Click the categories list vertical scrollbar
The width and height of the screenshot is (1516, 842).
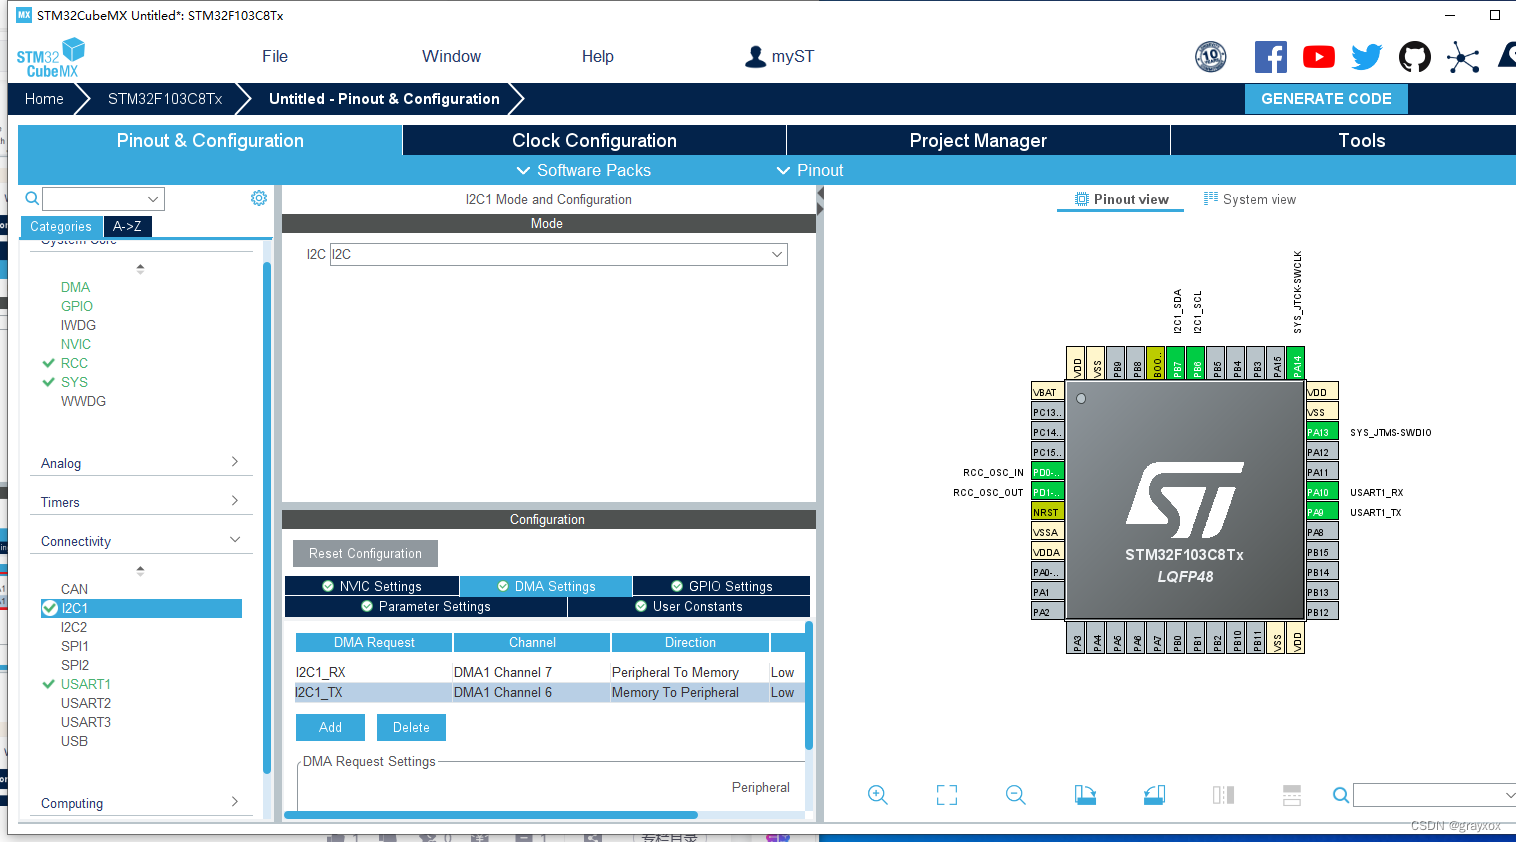tap(267, 517)
